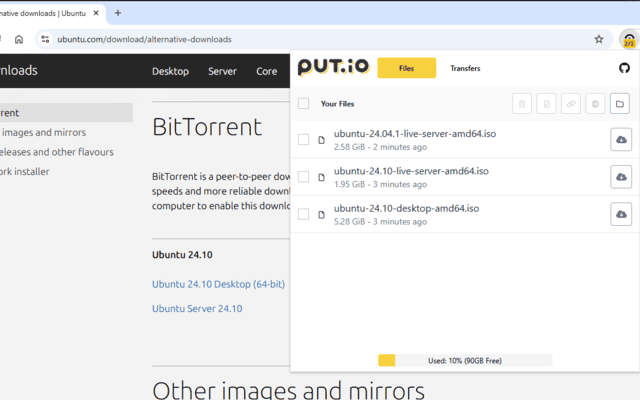The height and width of the screenshot is (400, 640).
Task: Click the new folder icon in Your Files toolbar
Action: (619, 103)
